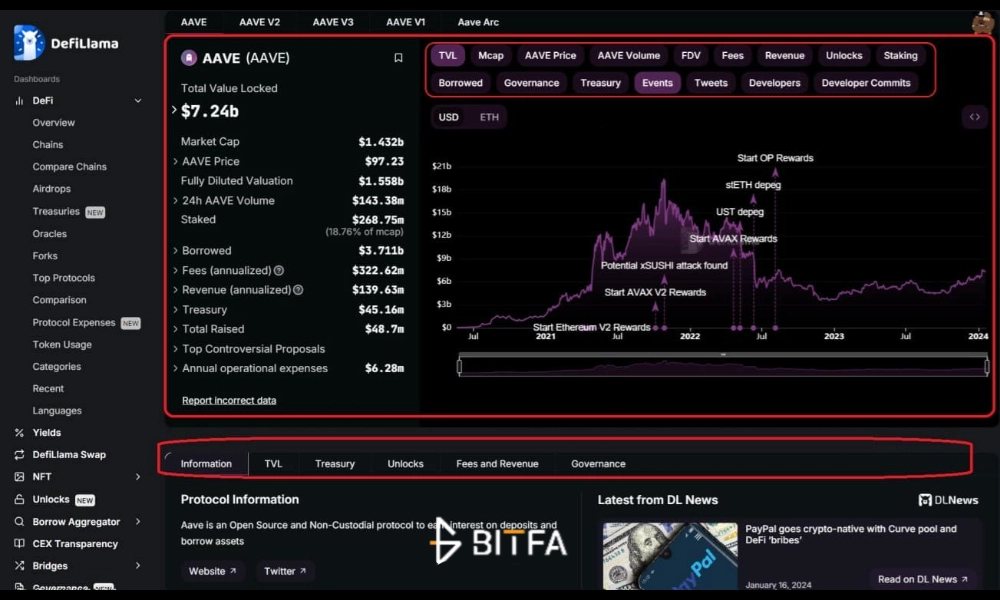Click Report incorrect data link
Viewport: 1000px width, 600px height.
[x=229, y=401]
